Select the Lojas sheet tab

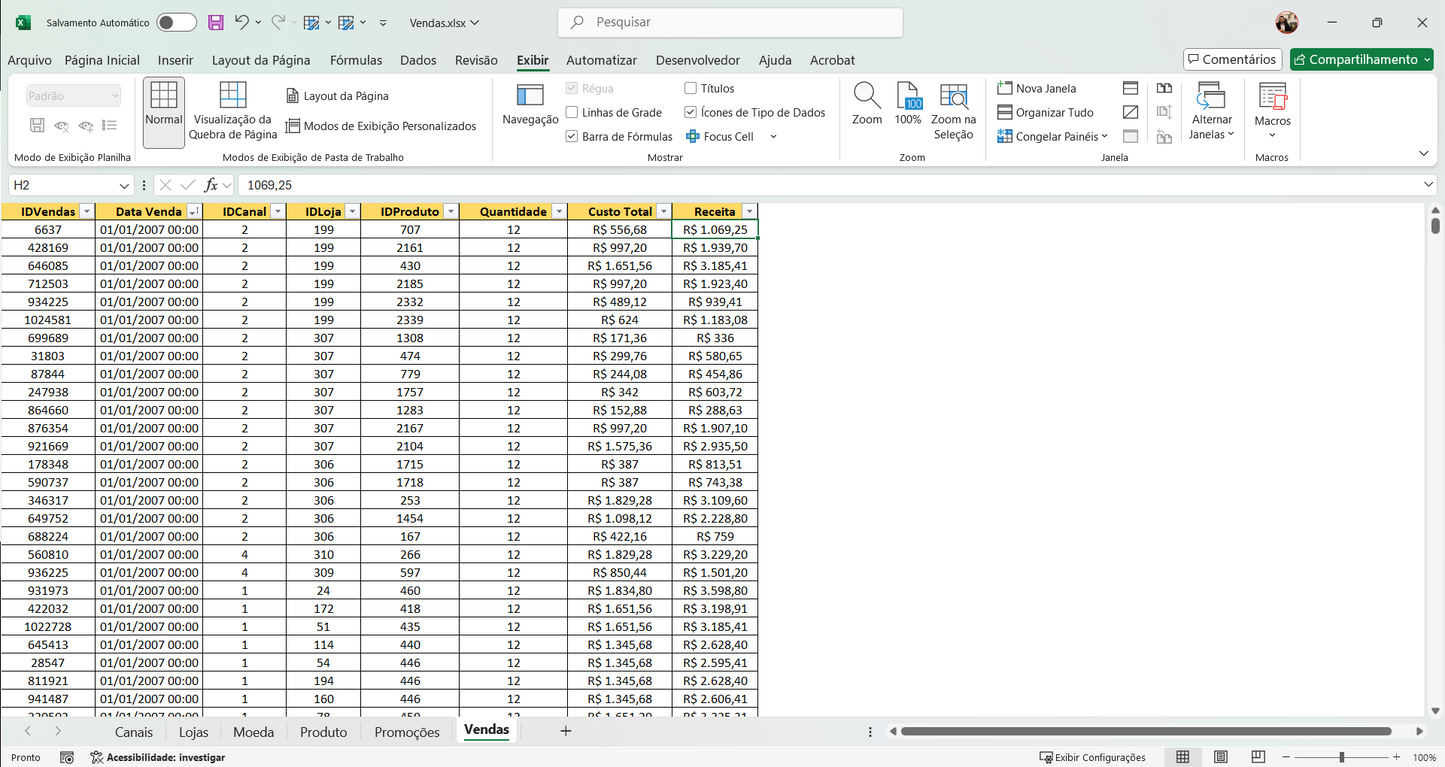coord(193,731)
